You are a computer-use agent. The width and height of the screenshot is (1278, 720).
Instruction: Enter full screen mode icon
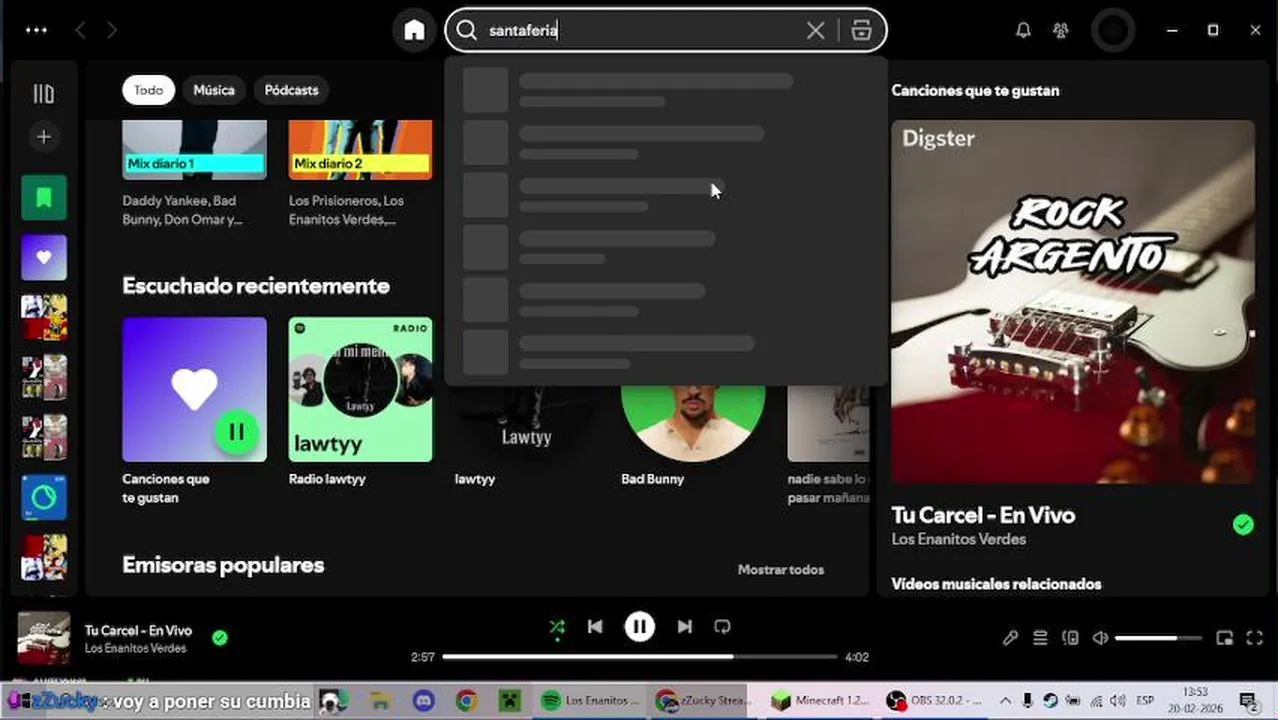tap(1254, 638)
